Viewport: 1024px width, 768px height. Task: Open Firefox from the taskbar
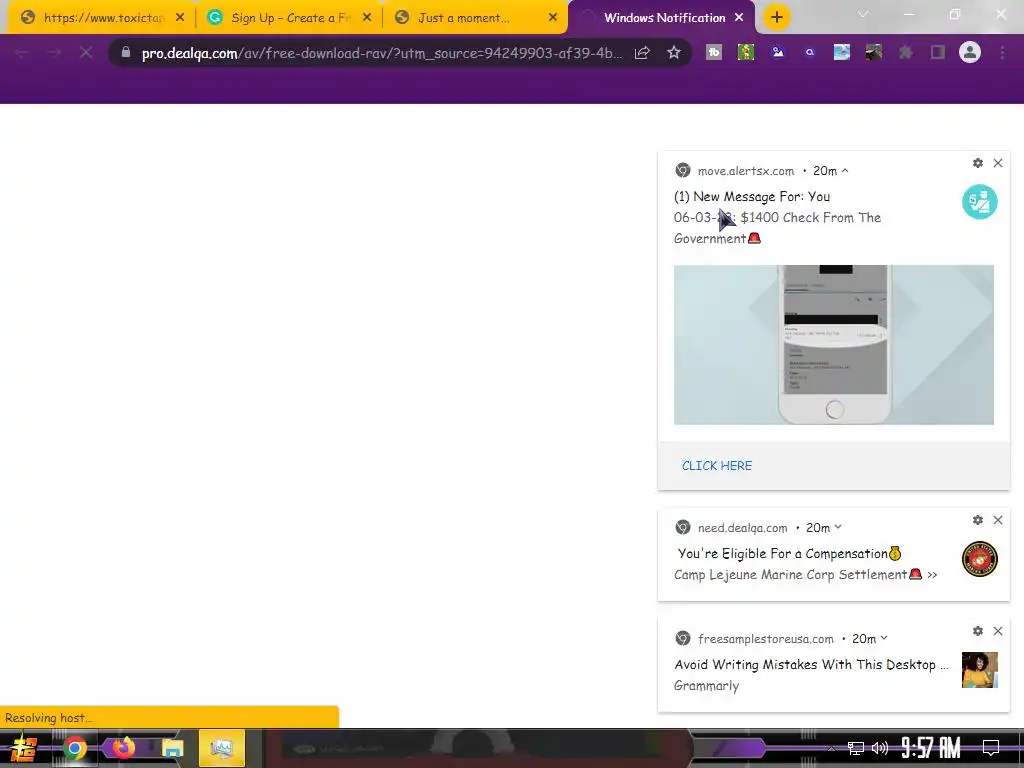123,748
